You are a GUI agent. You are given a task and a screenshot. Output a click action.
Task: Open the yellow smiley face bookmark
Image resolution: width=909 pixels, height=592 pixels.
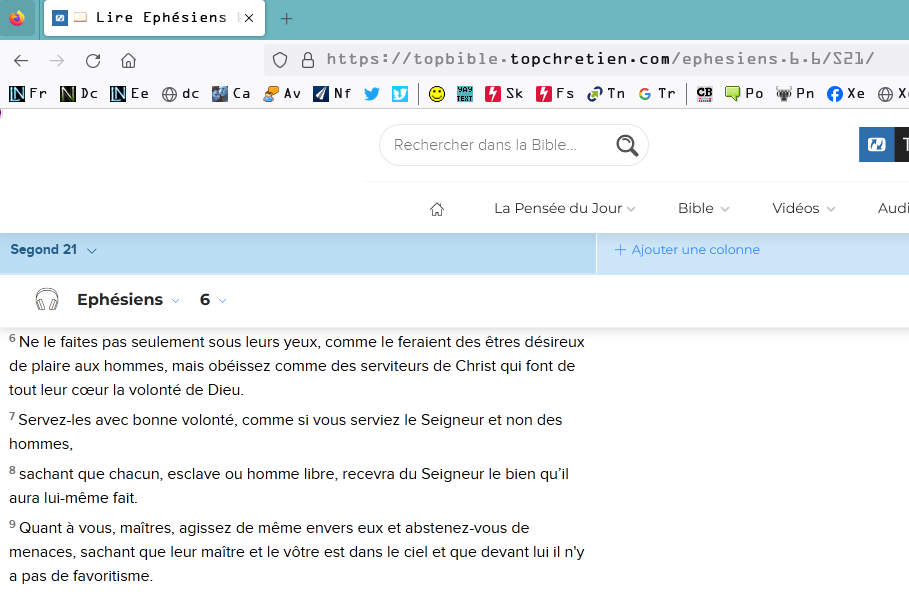point(437,94)
